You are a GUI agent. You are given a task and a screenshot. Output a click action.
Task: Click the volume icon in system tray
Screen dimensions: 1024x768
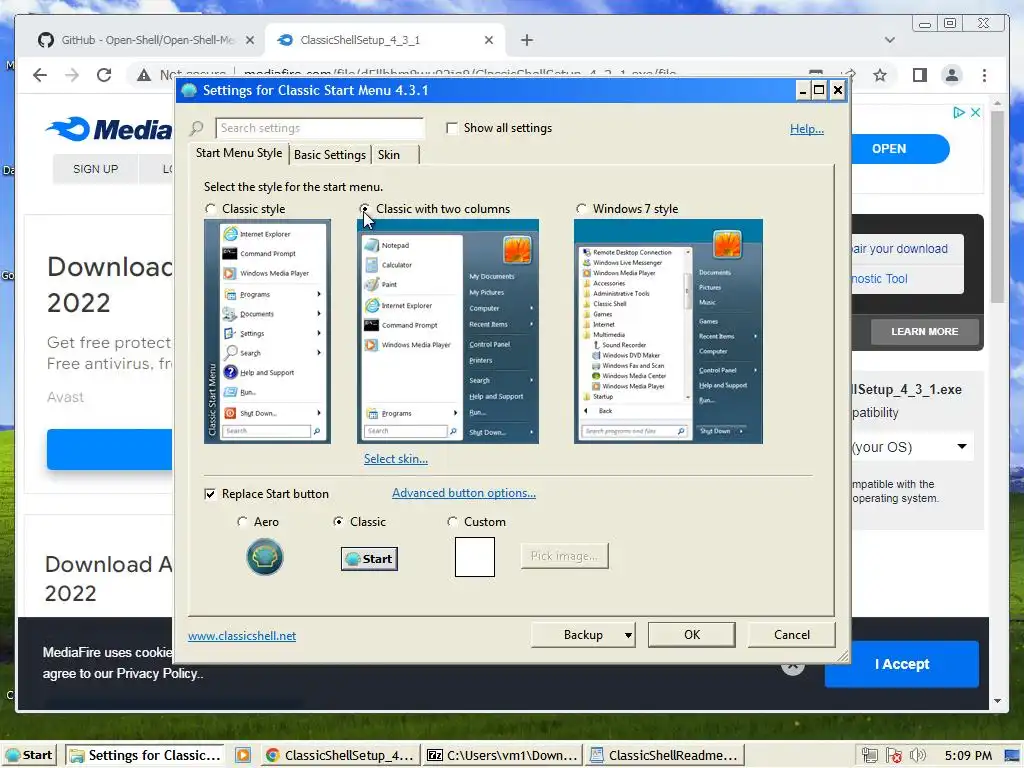(x=918, y=756)
